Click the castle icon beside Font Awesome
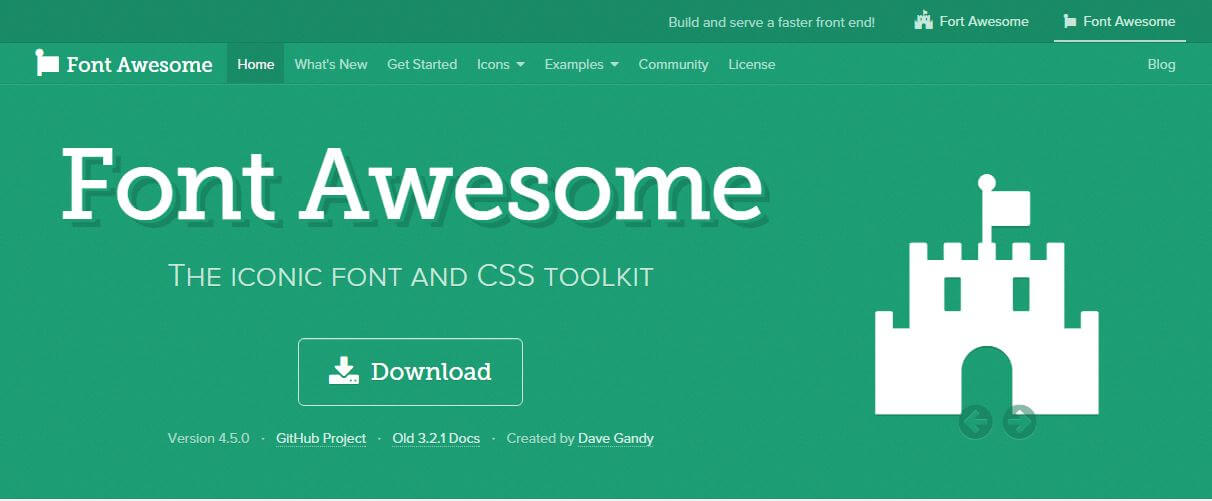Viewport: 1212px width, 501px height. 923,21
